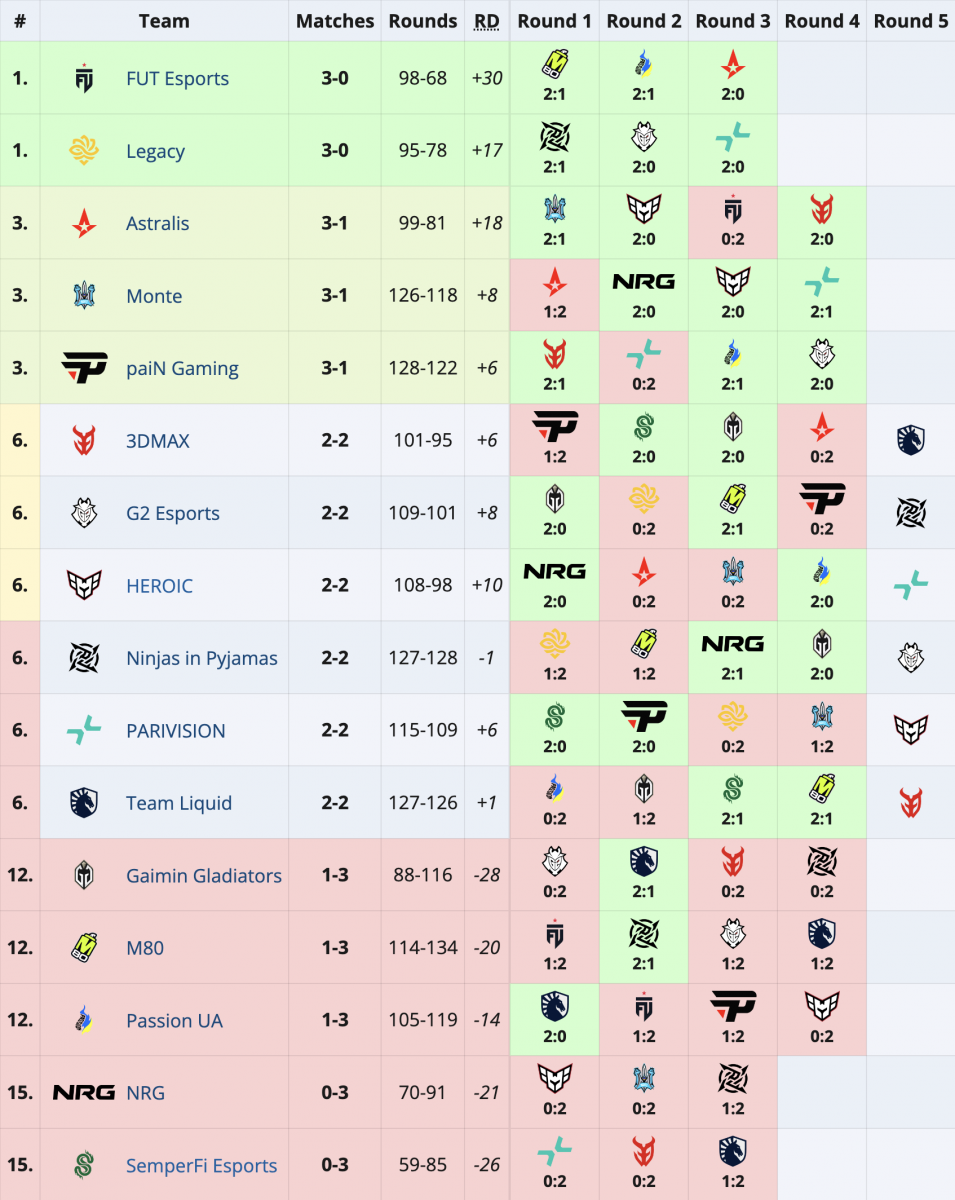Click the PARIVISION logo in the Team column

click(84, 730)
